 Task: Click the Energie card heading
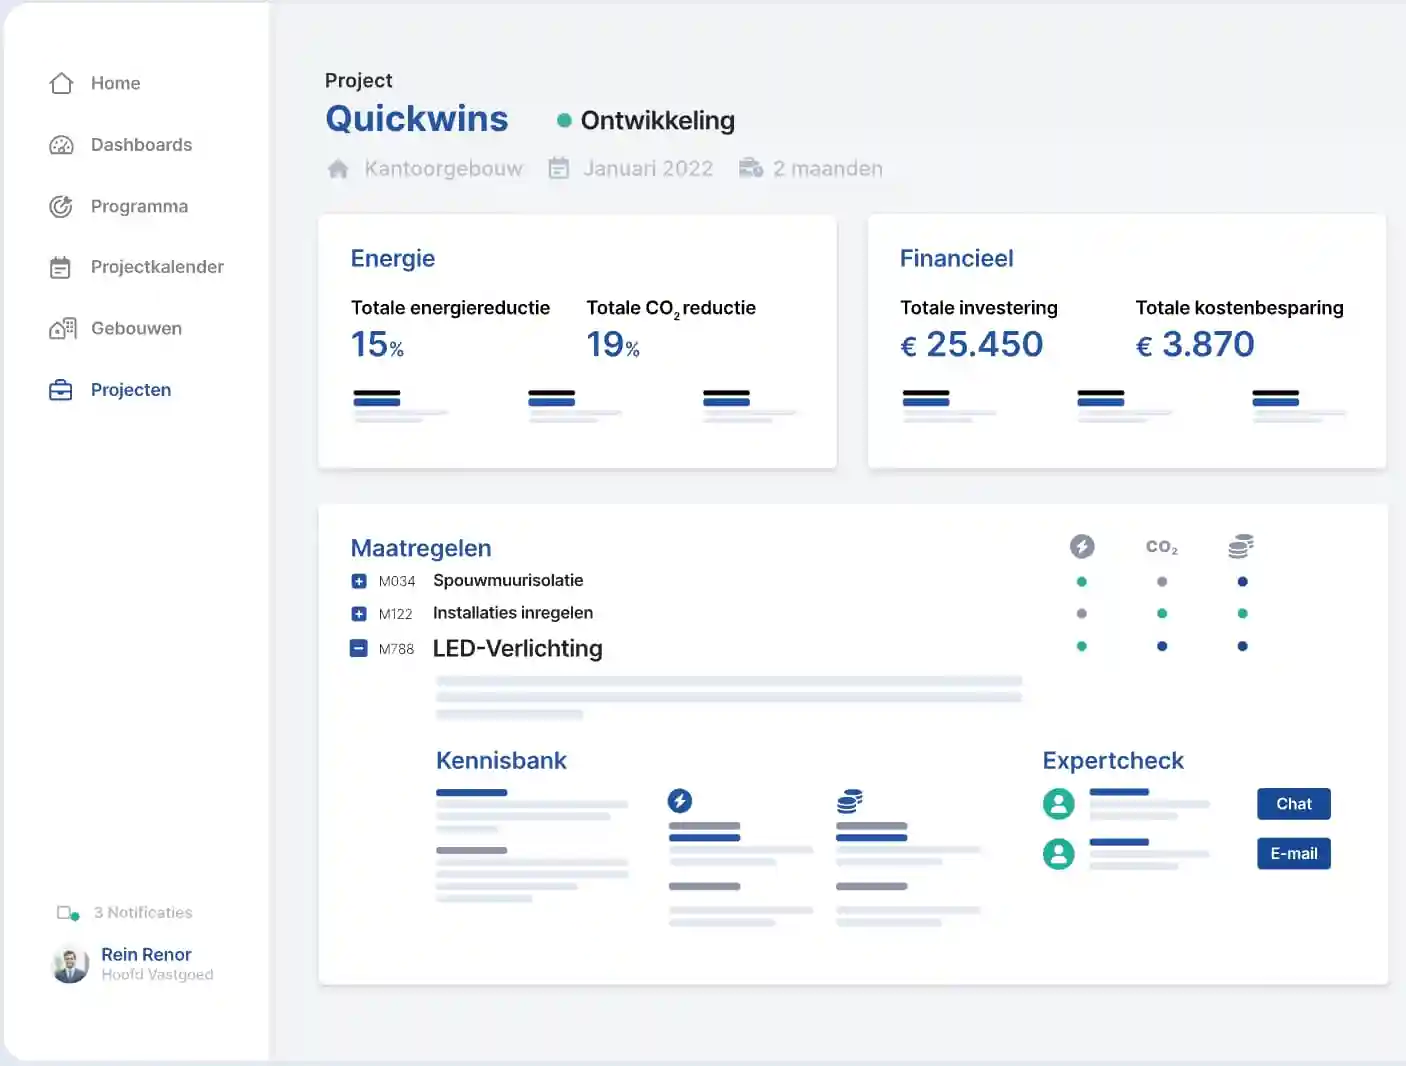click(393, 259)
